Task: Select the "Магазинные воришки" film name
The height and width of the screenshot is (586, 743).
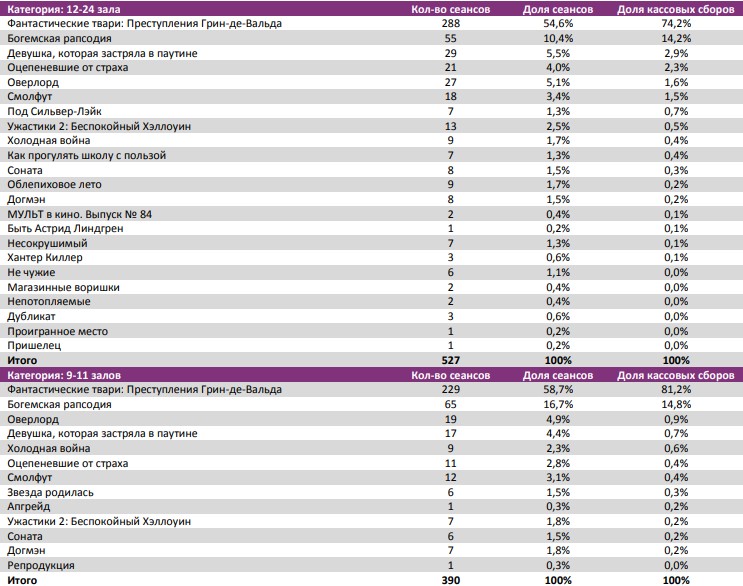Action: [63, 287]
